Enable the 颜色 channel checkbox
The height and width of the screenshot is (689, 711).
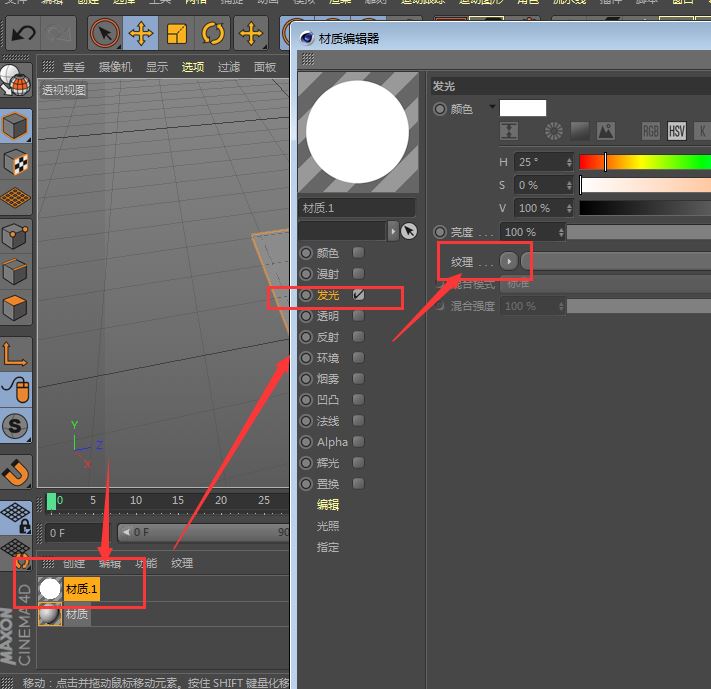click(x=358, y=253)
